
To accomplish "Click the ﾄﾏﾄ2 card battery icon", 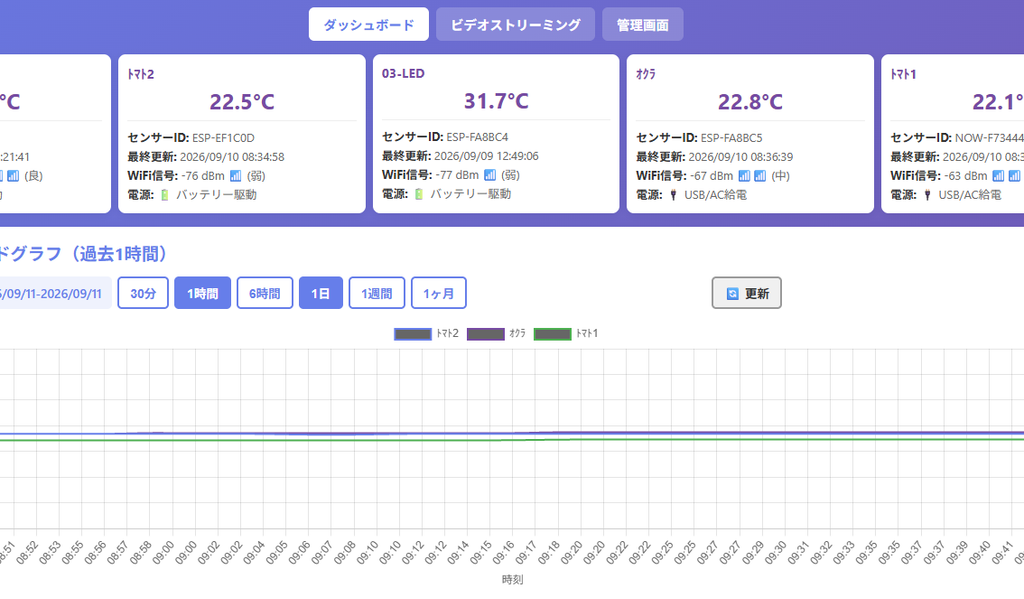I will 165,195.
